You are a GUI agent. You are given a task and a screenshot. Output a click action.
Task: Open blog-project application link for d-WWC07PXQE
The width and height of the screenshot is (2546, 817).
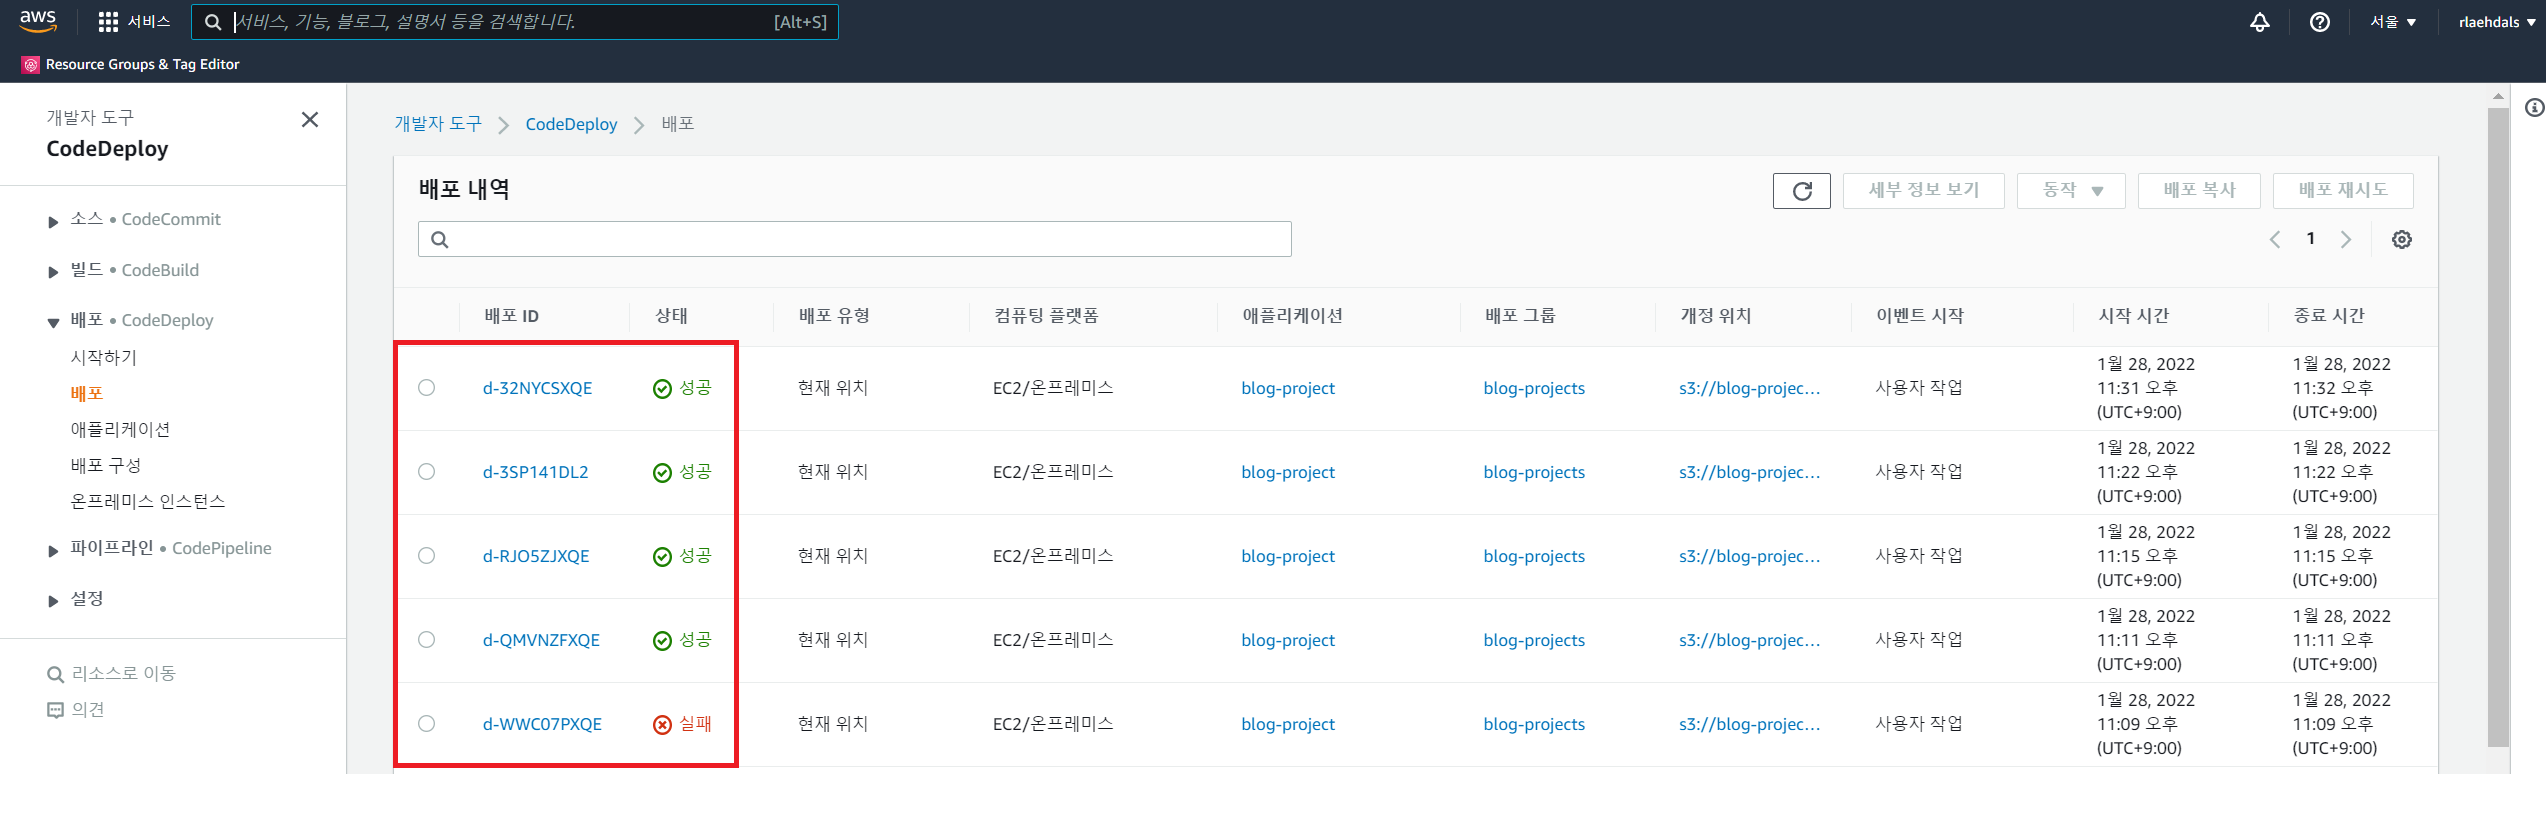[1288, 724]
